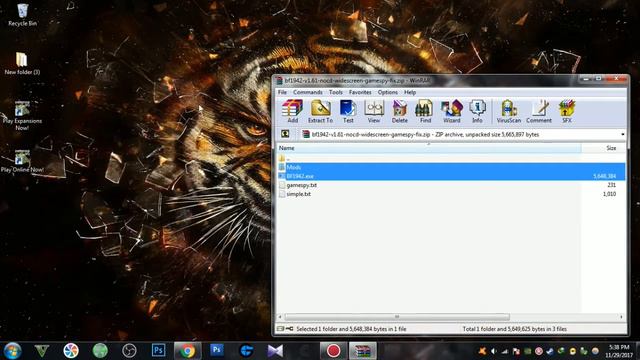Select the parent folder ".." row
The height and width of the screenshot is (360, 640).
point(451,158)
